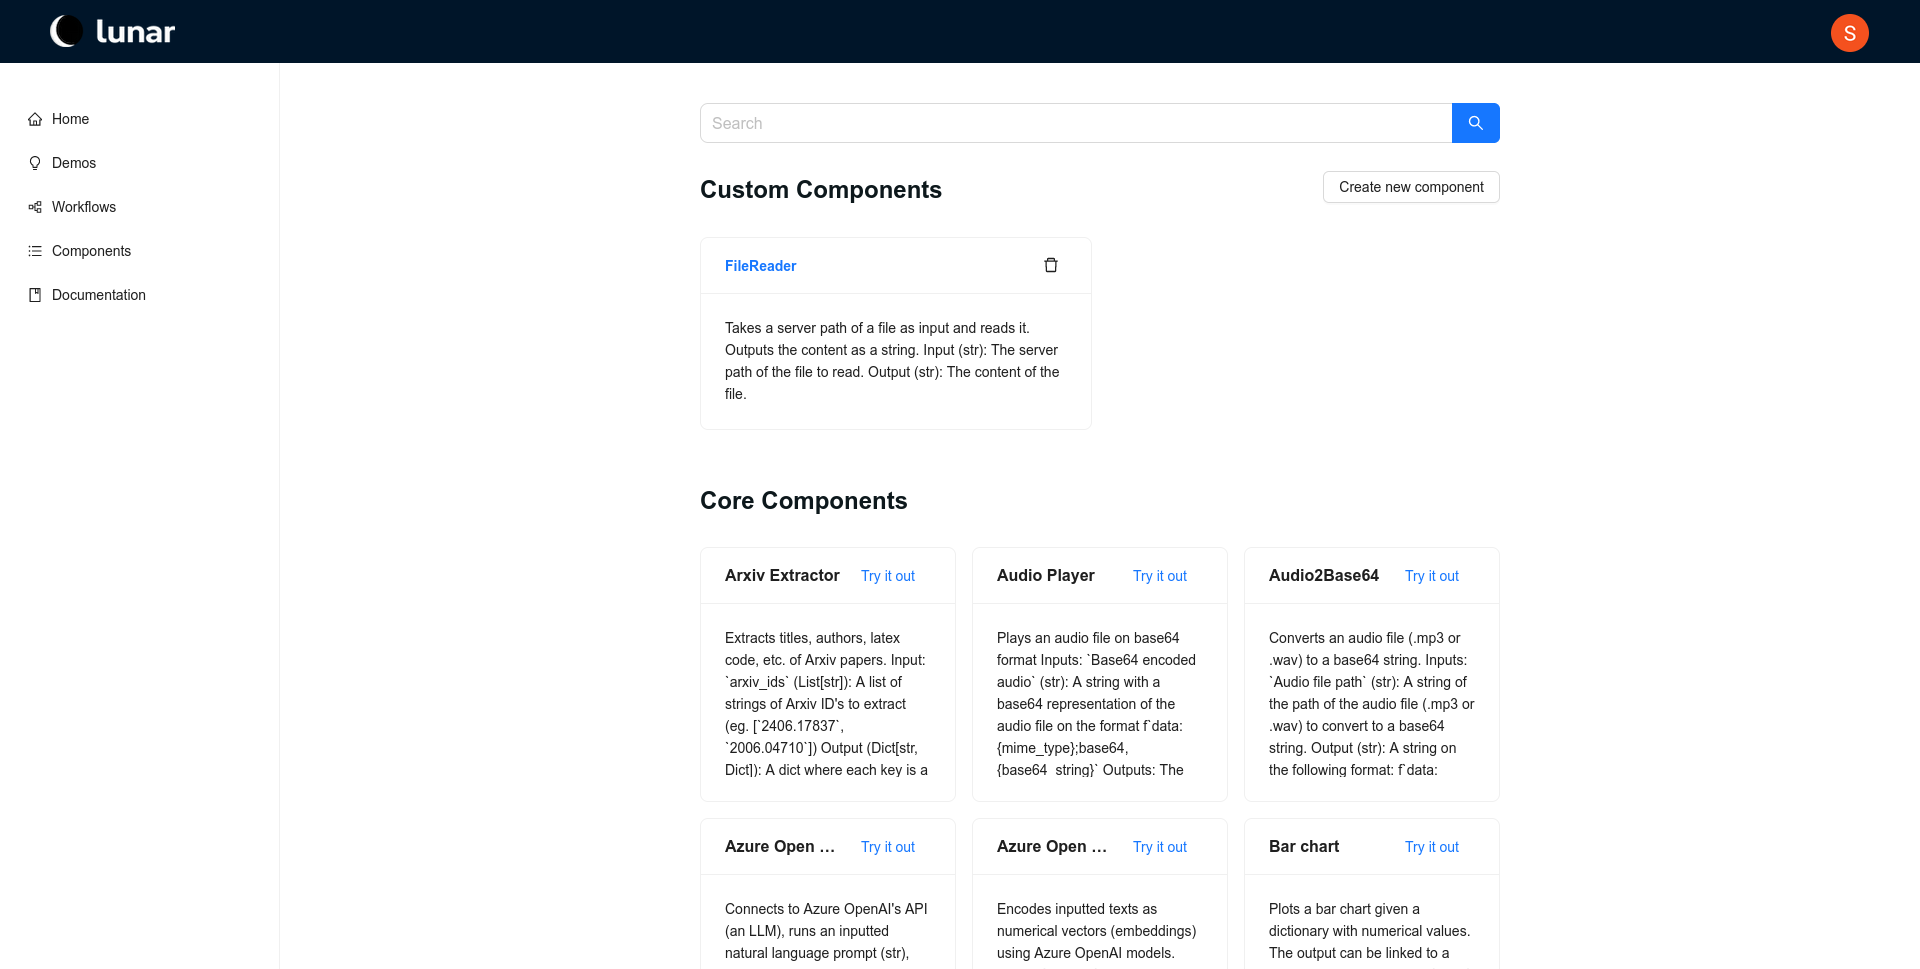1920x969 pixels.
Task: Open Workflows in the sidebar
Action: coord(84,207)
